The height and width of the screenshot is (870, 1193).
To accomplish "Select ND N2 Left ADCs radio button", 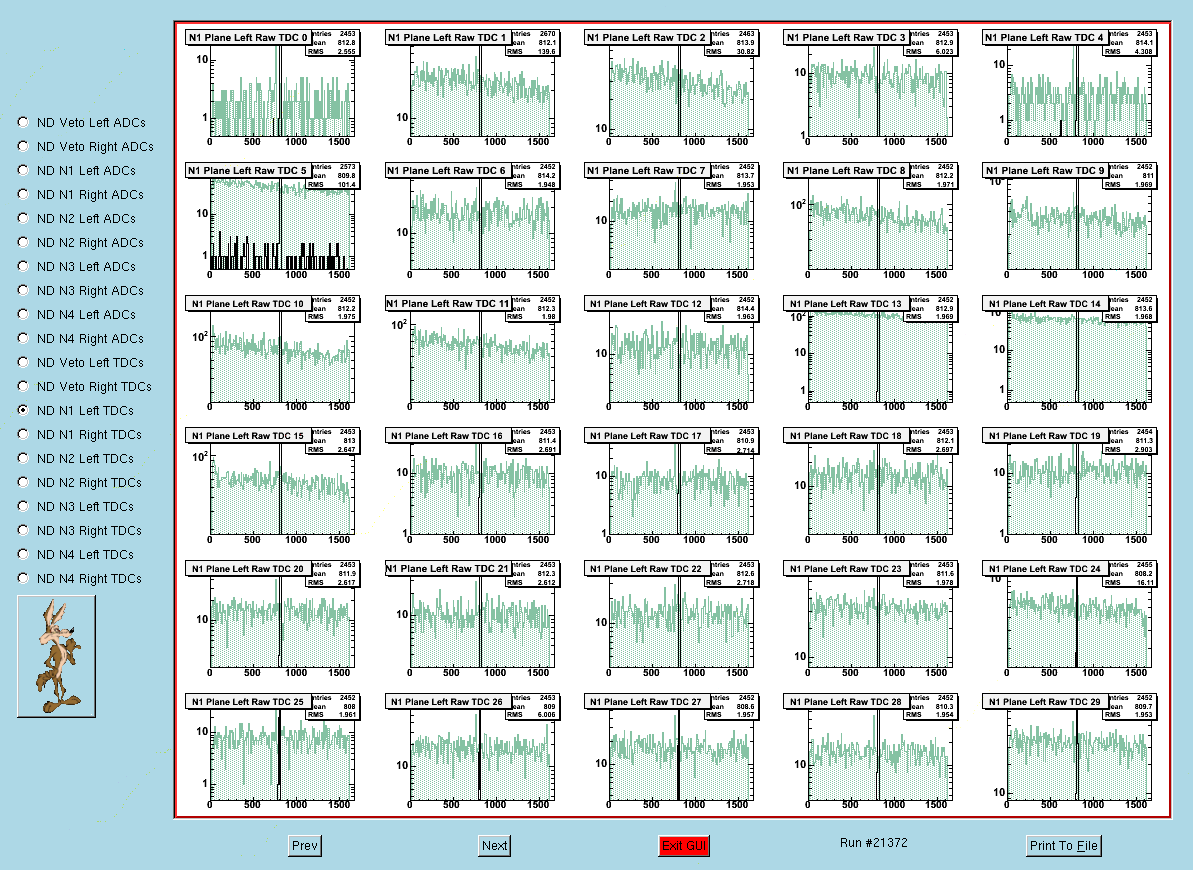I will coord(24,218).
